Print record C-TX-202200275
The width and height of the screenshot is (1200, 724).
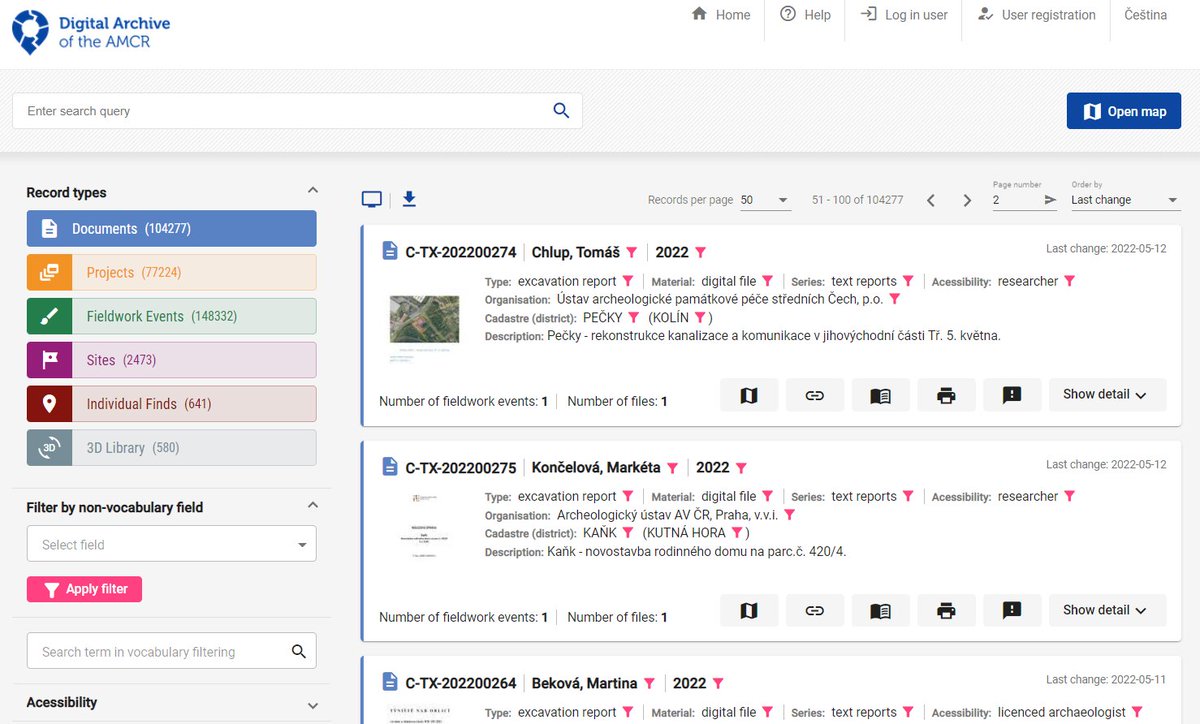click(x=946, y=610)
